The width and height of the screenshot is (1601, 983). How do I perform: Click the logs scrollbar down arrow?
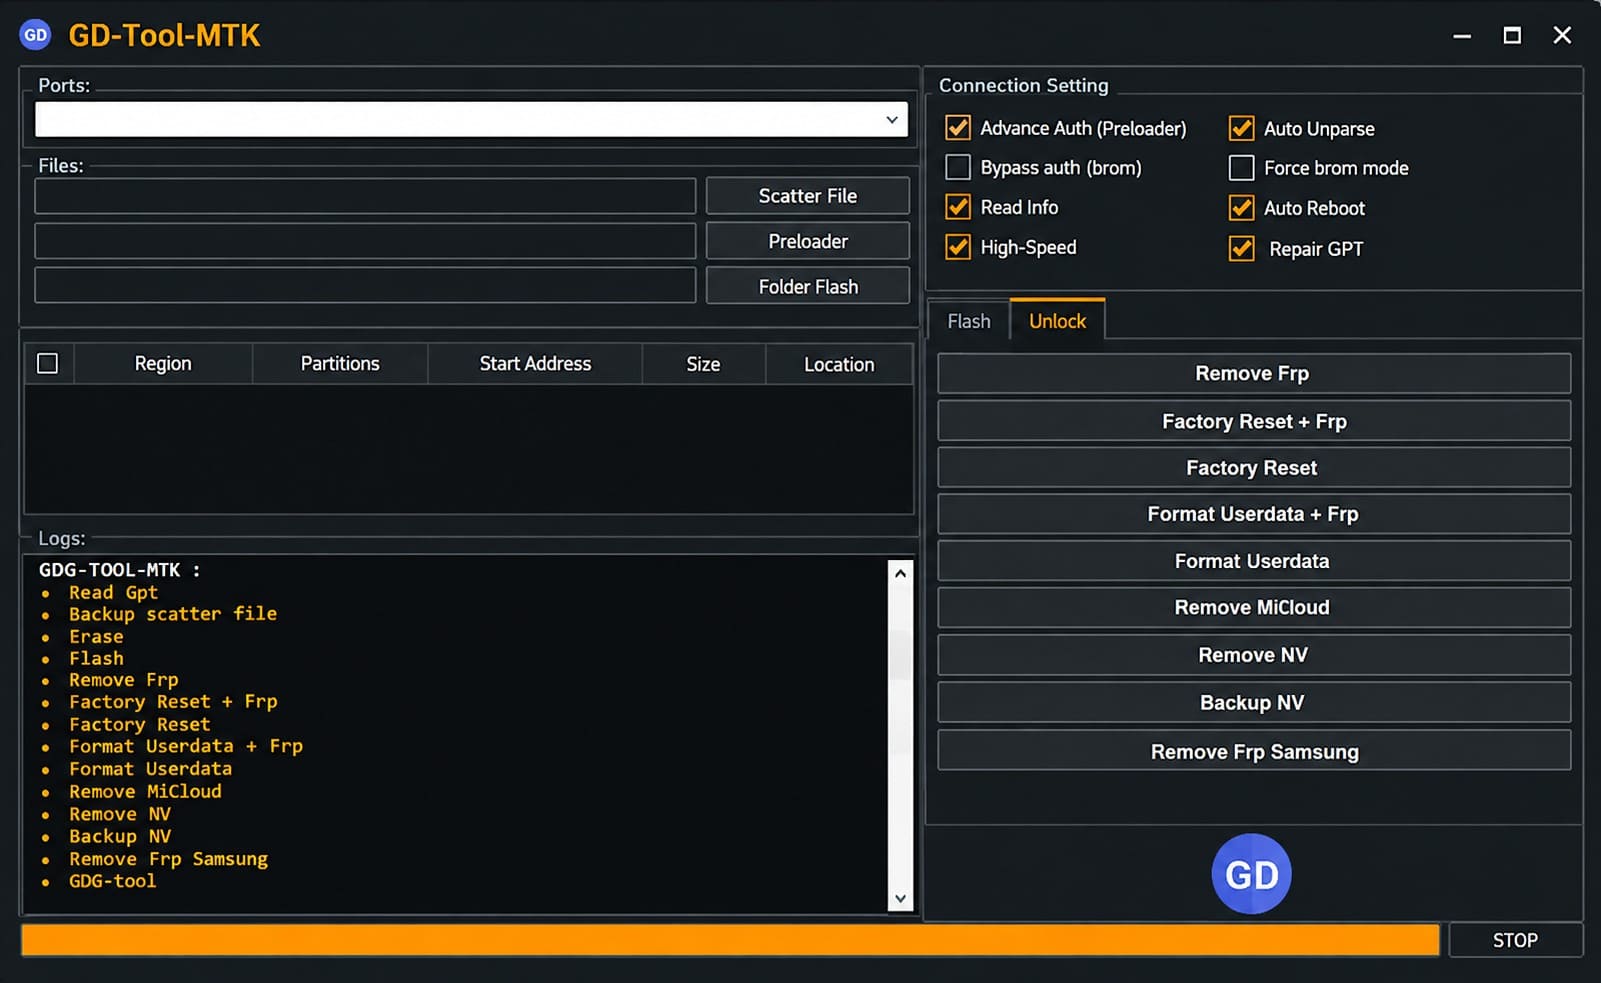point(900,898)
